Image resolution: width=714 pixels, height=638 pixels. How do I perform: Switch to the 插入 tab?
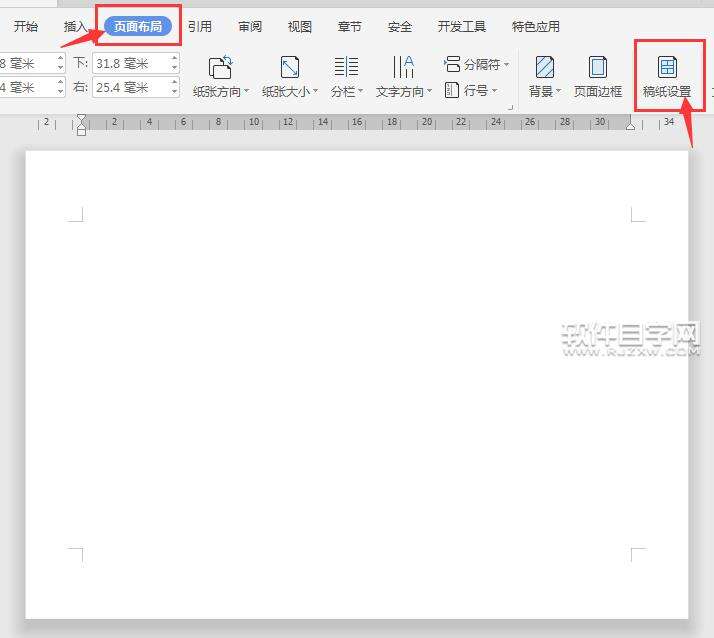coord(76,26)
